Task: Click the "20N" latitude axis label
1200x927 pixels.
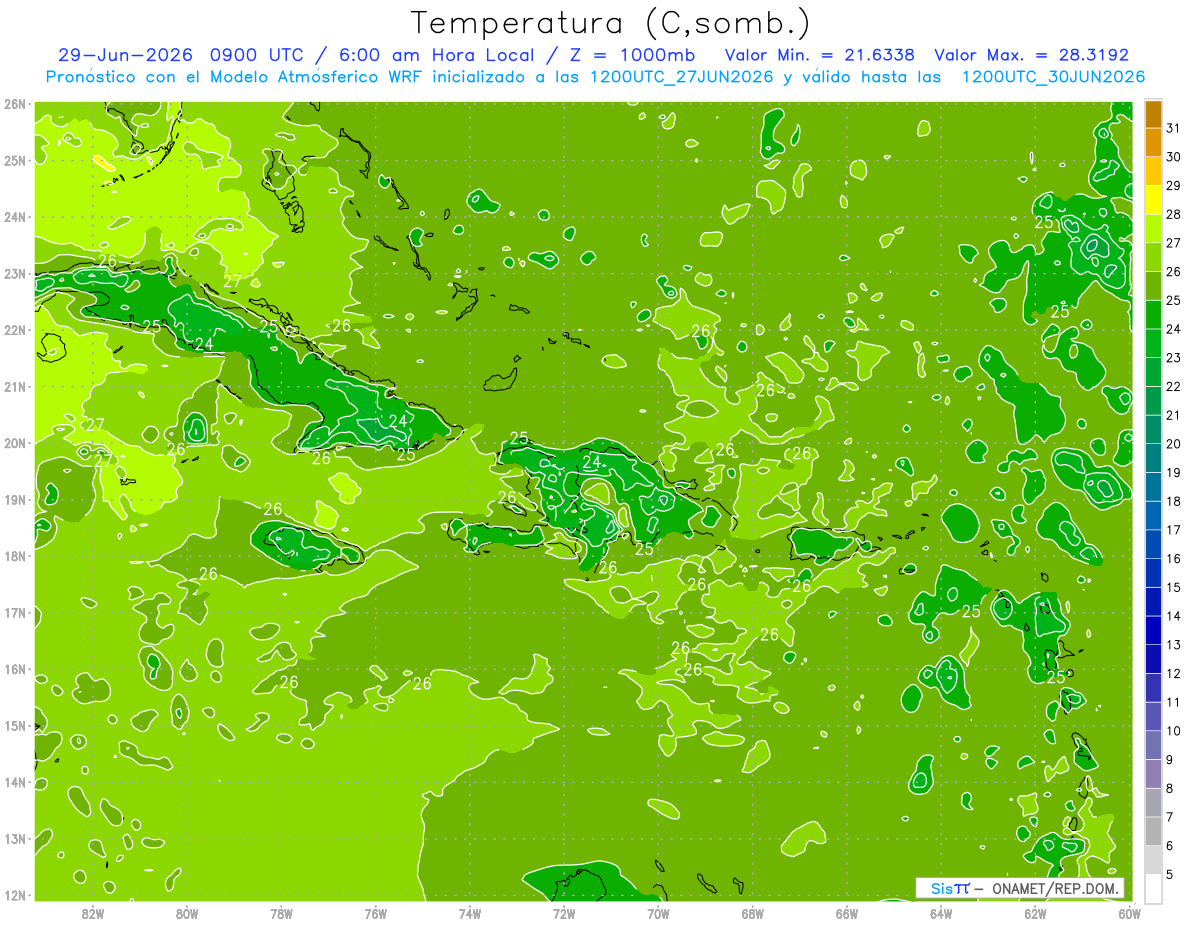Action: (x=14, y=443)
